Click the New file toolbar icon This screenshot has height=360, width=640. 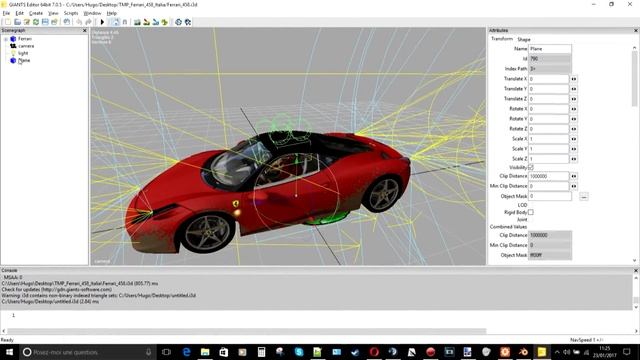pos(8,22)
